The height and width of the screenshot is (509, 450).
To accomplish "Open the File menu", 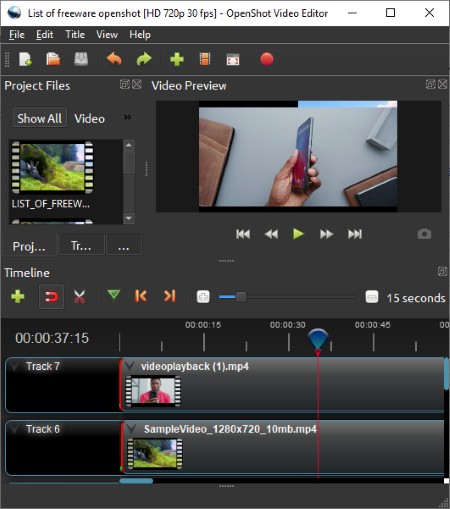I will pos(17,35).
